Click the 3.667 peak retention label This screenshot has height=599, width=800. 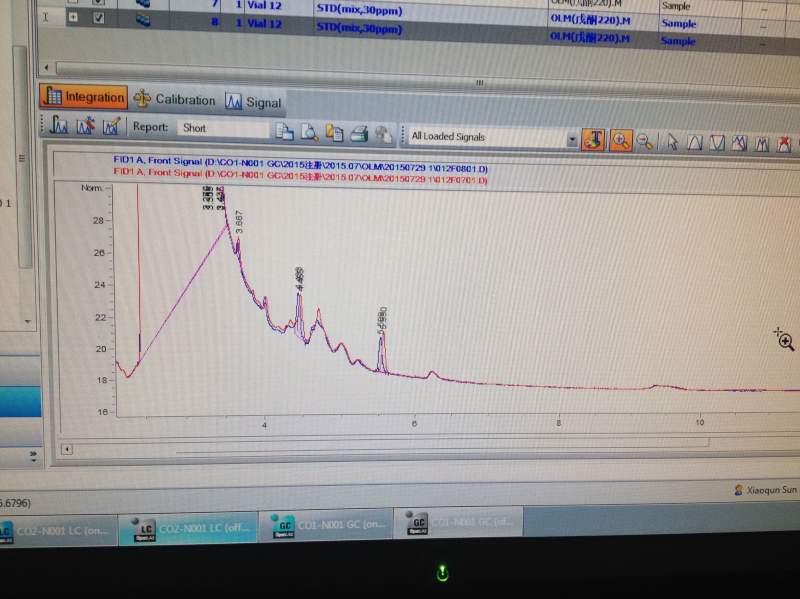(x=239, y=222)
